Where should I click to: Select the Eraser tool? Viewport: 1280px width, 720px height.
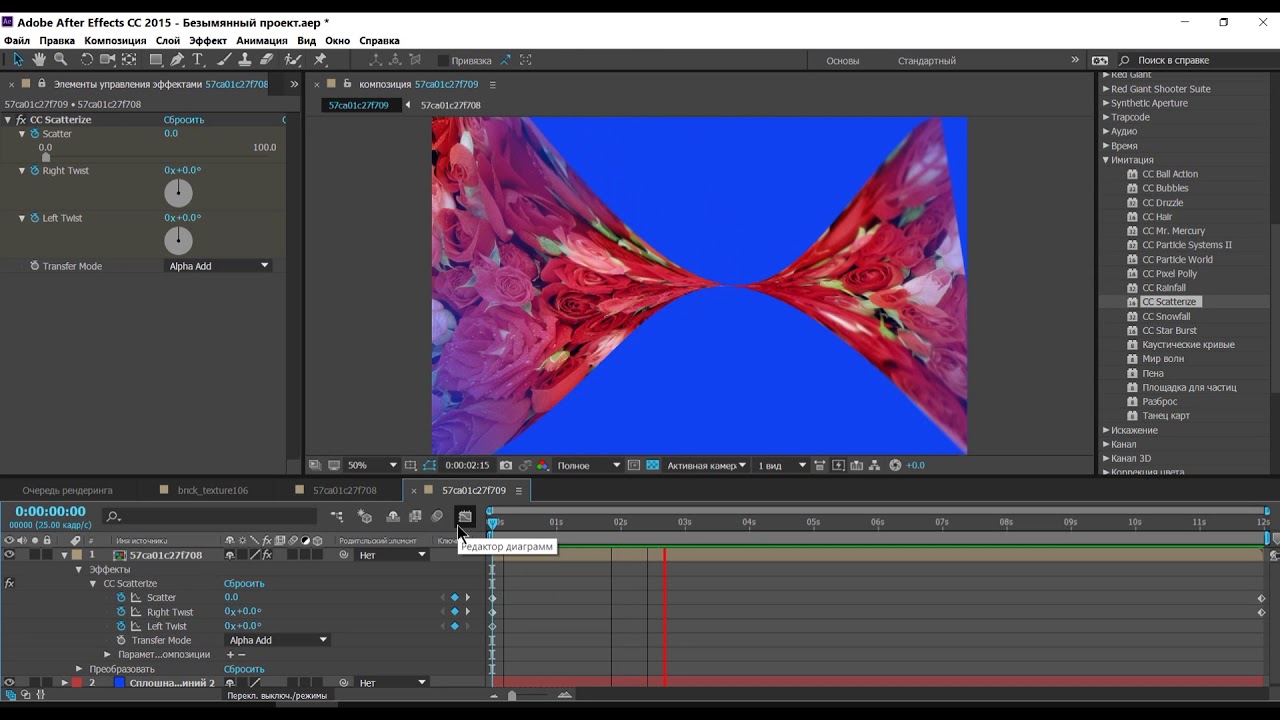pos(267,60)
